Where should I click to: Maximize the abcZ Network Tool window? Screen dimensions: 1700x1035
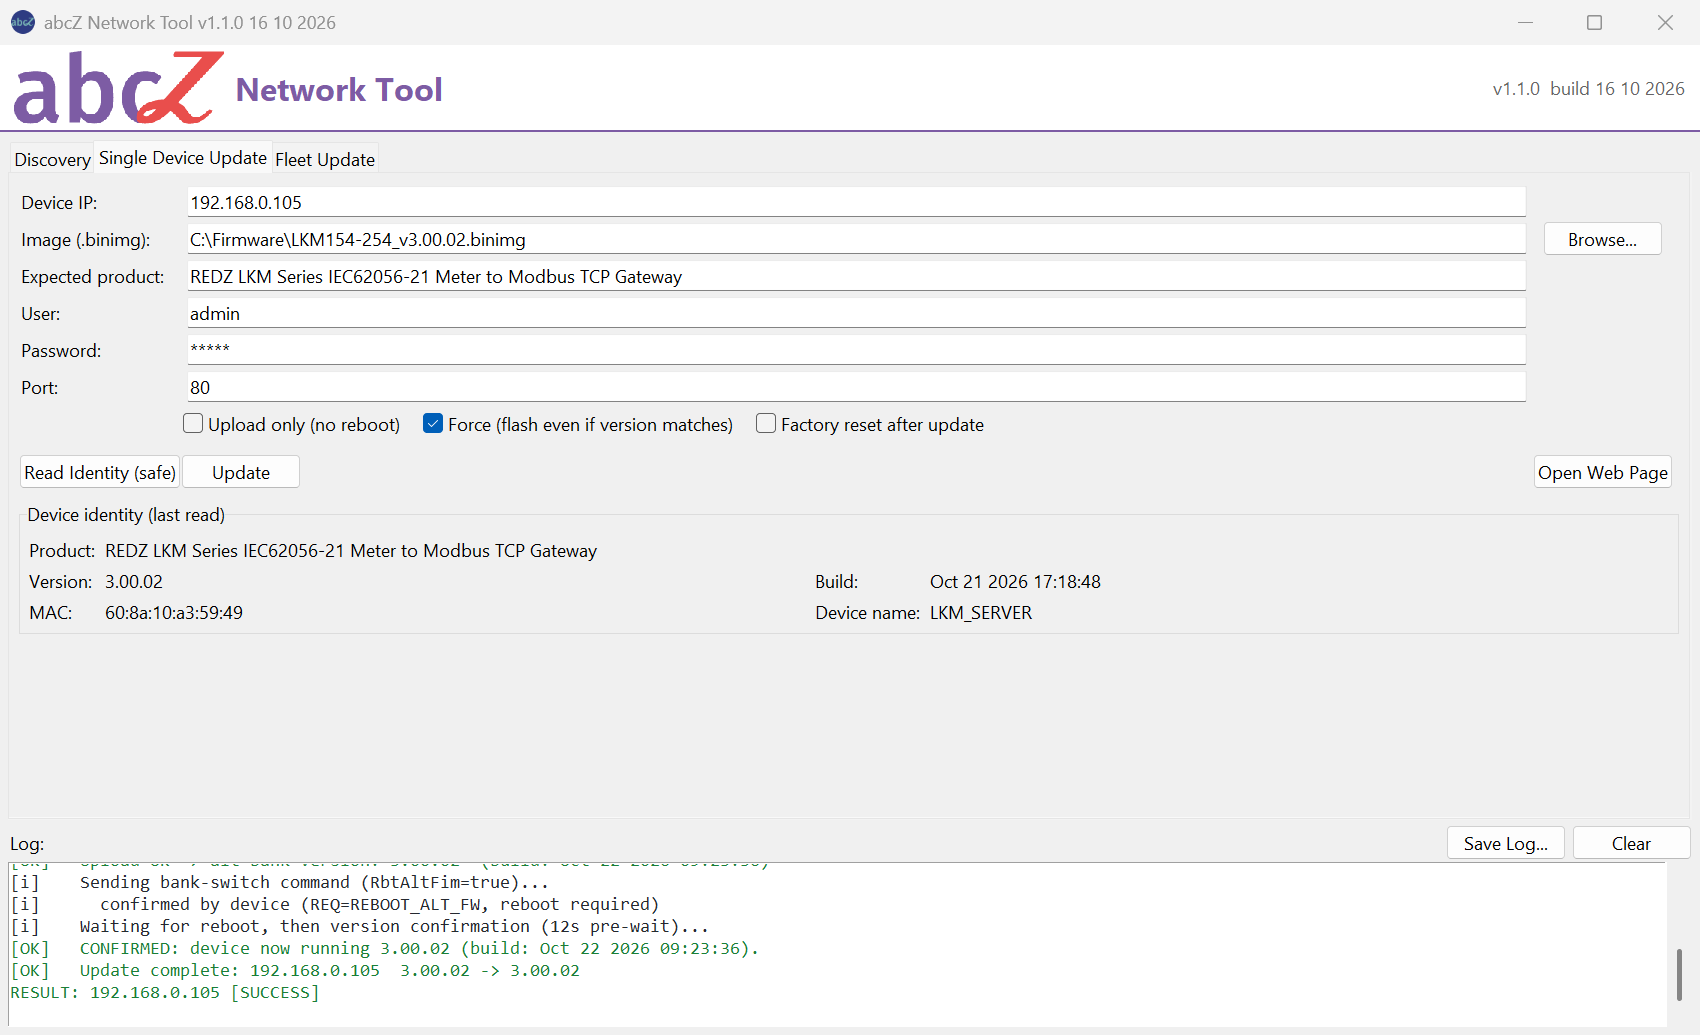click(1594, 22)
